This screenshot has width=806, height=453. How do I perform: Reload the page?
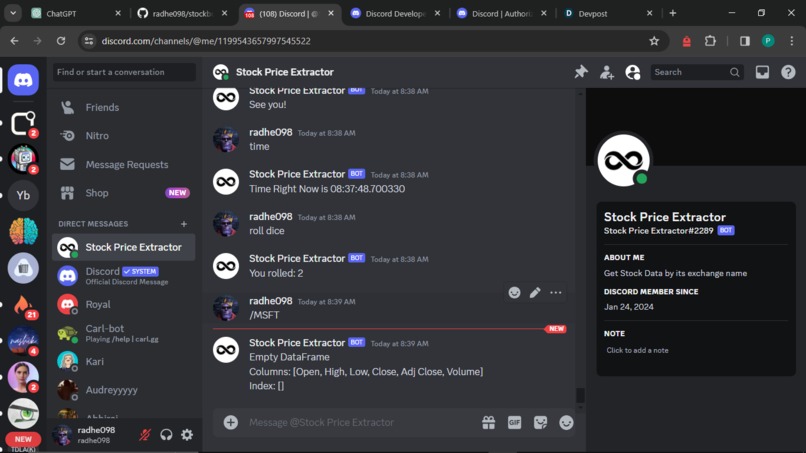(61, 41)
